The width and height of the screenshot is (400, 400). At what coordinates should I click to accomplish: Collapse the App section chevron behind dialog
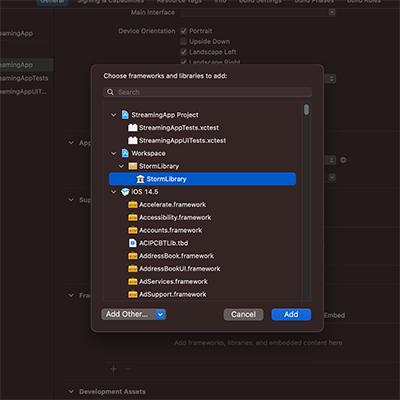point(71,143)
